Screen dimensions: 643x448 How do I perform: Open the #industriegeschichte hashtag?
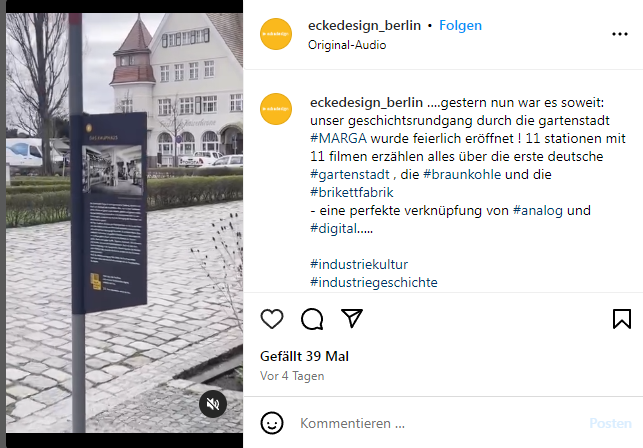click(374, 282)
